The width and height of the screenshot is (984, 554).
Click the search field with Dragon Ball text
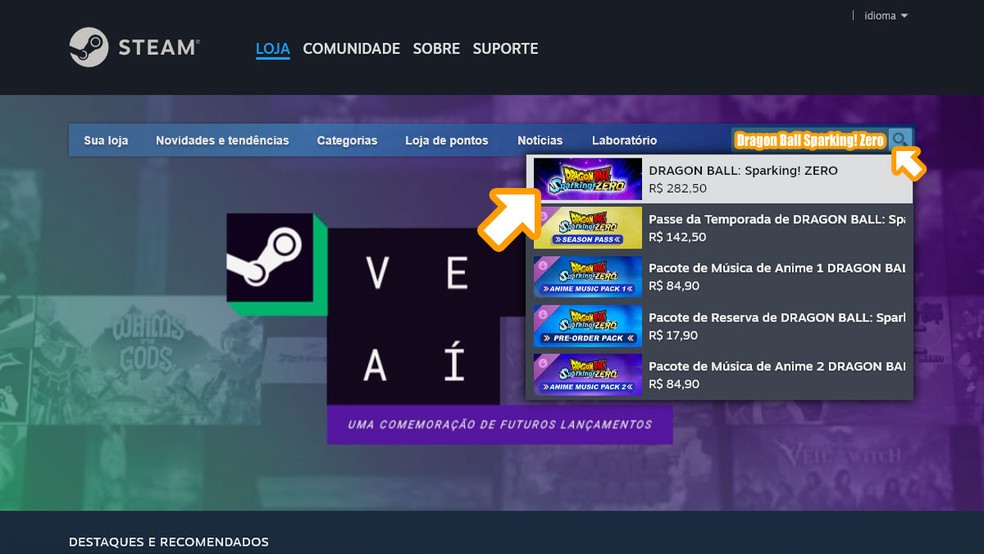810,140
